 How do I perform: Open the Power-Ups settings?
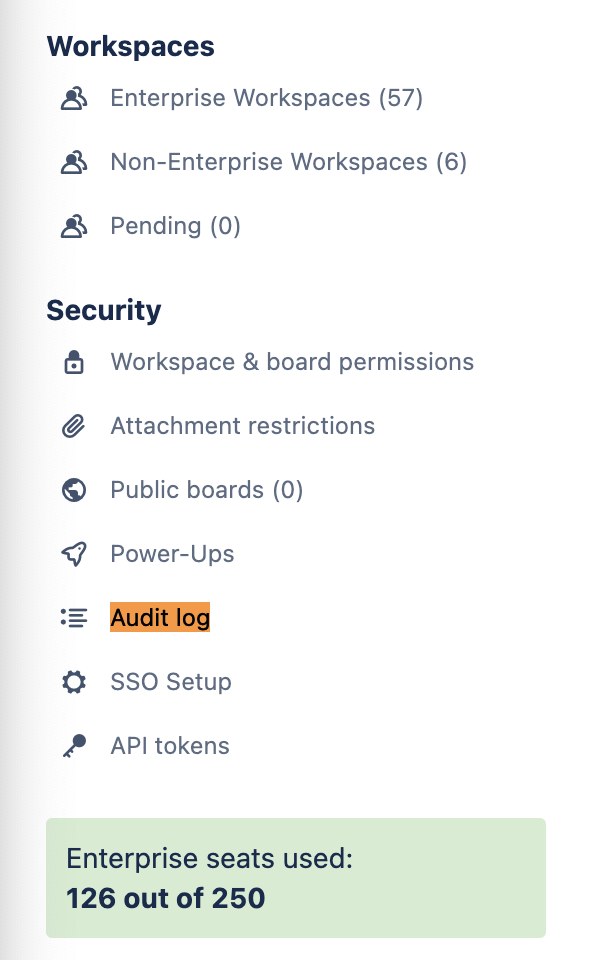pyautogui.click(x=172, y=554)
